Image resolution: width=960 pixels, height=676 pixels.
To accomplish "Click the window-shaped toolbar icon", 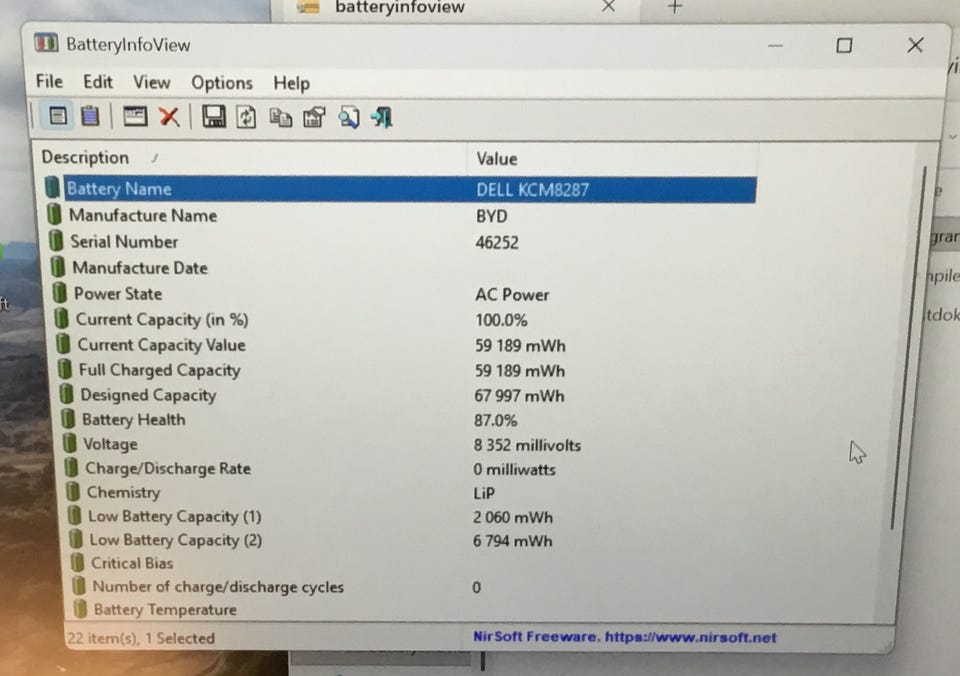I will (135, 116).
